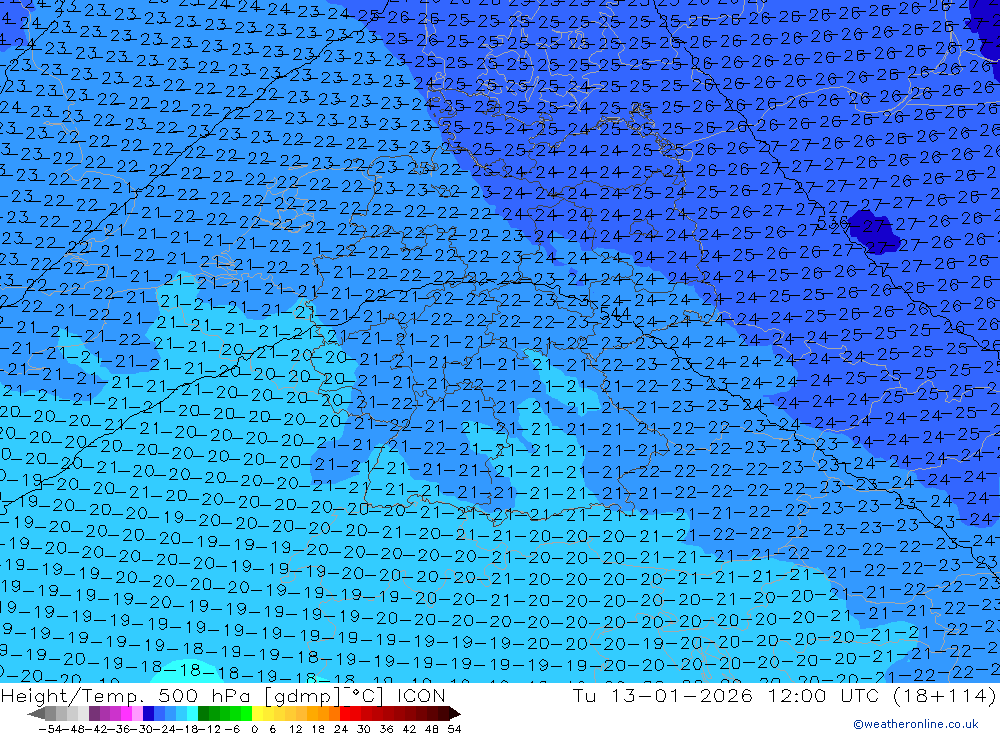Click the '-54' label on temperature scale

[x=50, y=729]
